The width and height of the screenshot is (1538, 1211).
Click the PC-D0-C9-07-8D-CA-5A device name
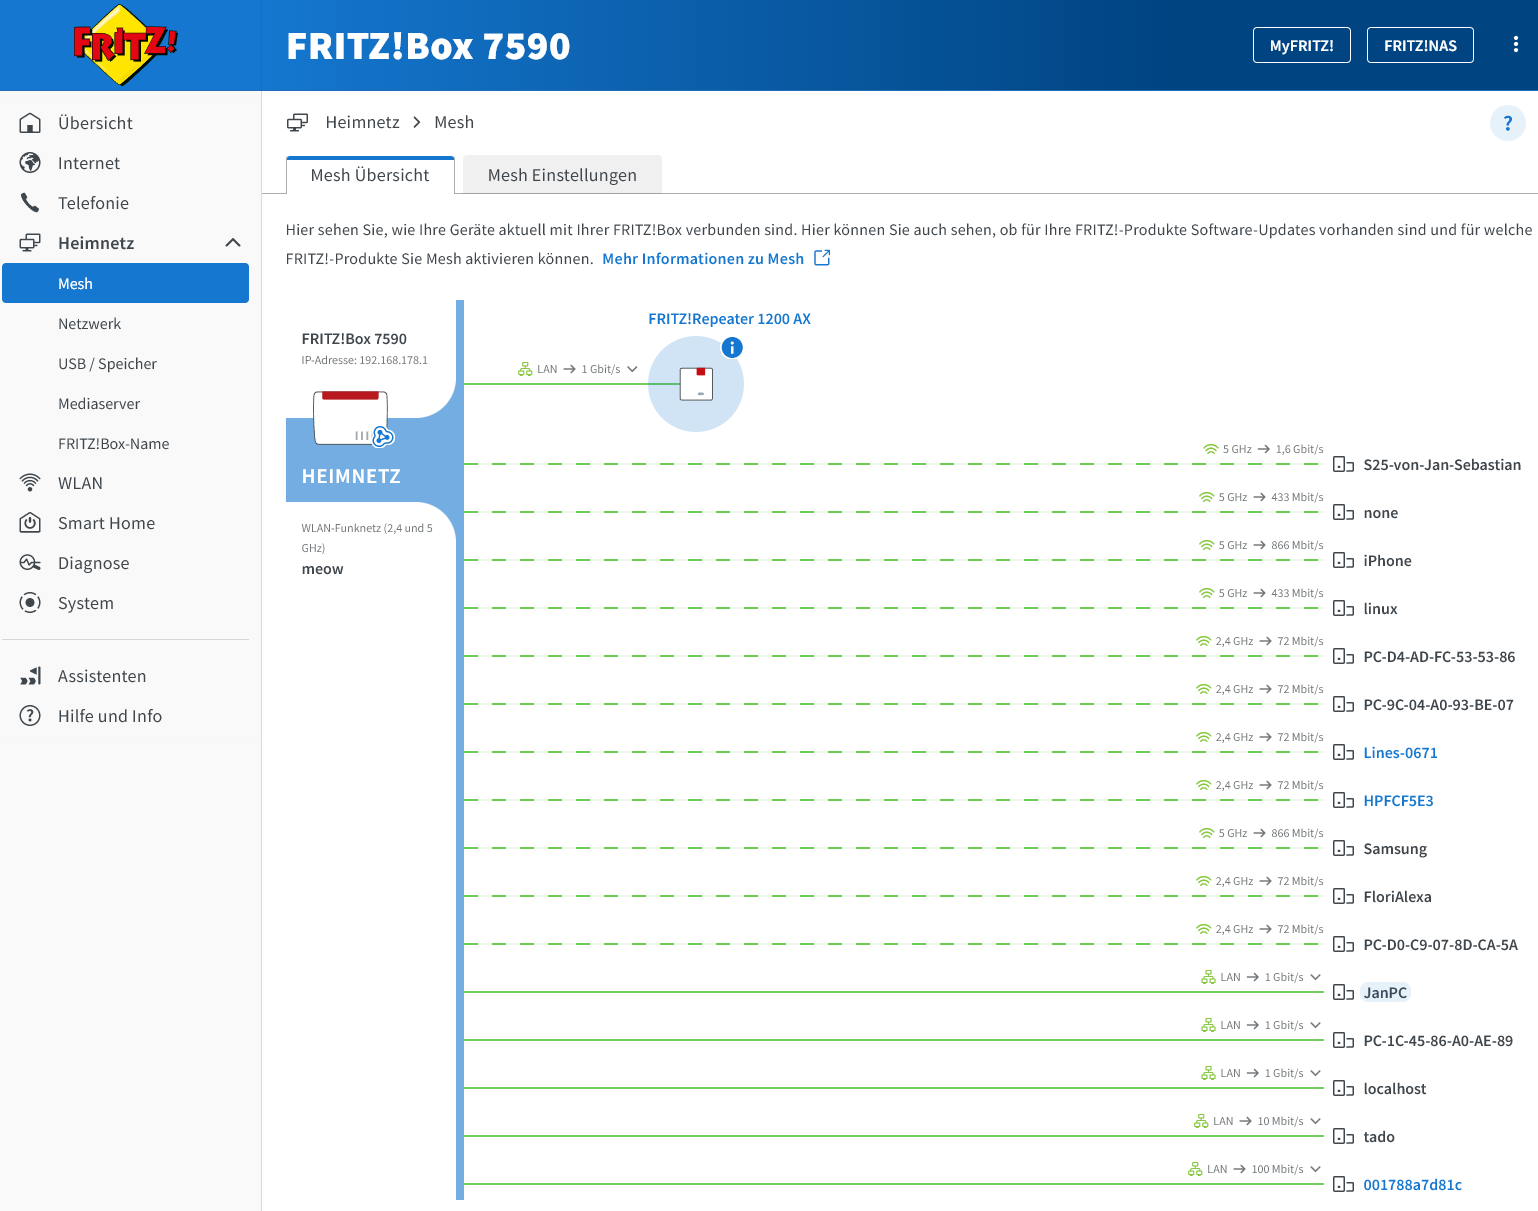click(1440, 945)
